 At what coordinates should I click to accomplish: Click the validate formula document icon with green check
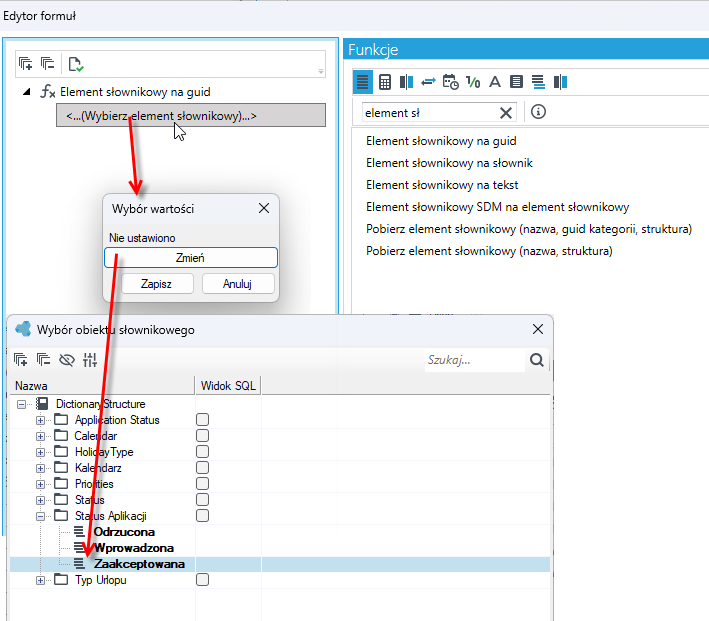(x=76, y=64)
